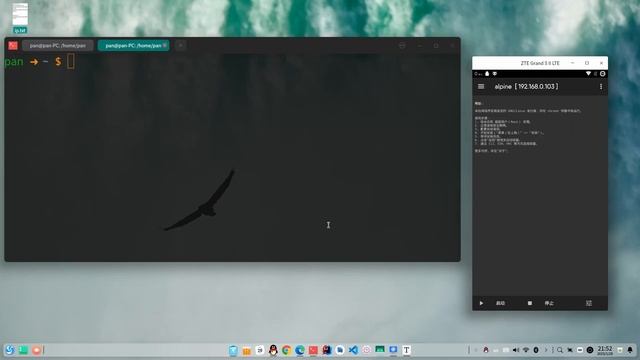The image size is (640, 360).
Task: Tap the square stop icon in phone app
Action: point(530,303)
